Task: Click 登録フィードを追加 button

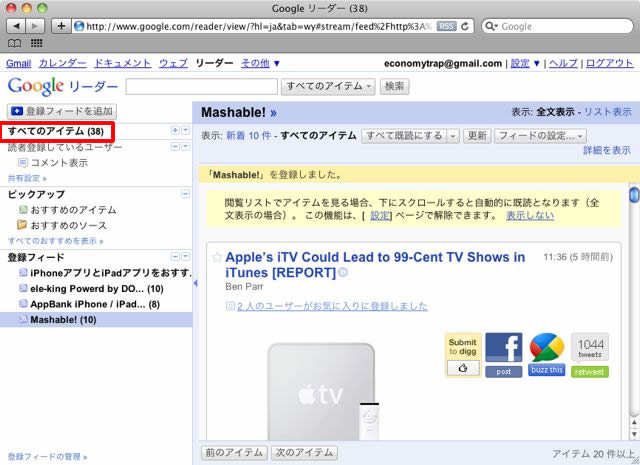Action: tap(62, 111)
